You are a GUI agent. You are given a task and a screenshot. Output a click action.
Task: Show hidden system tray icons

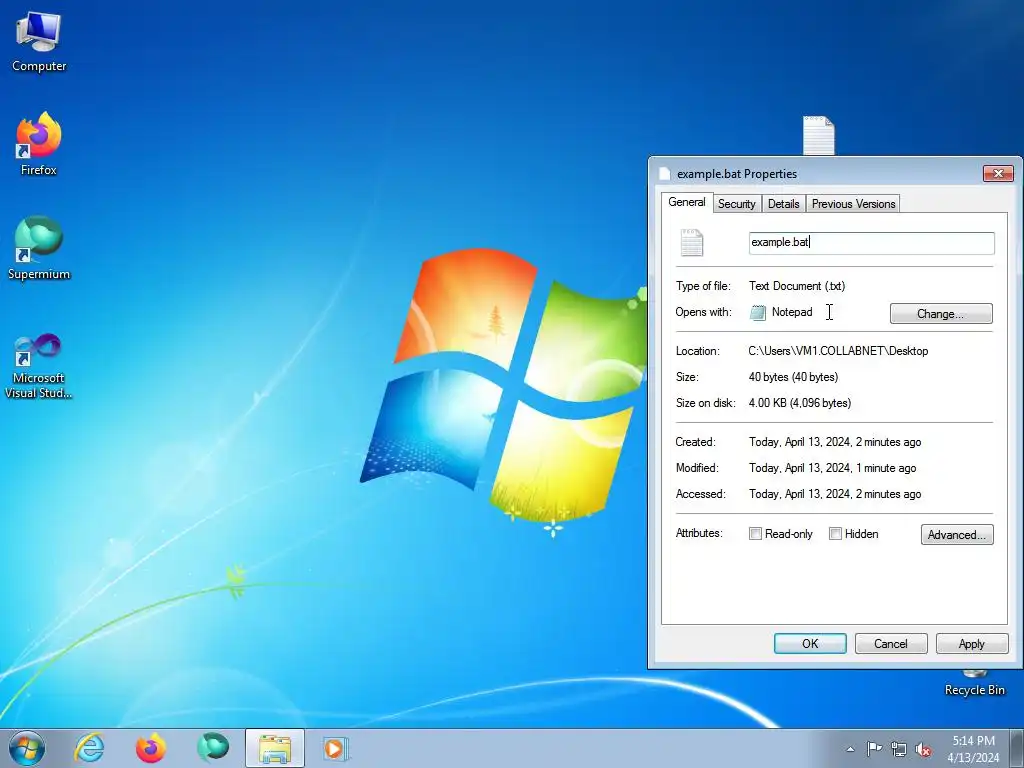pos(850,749)
